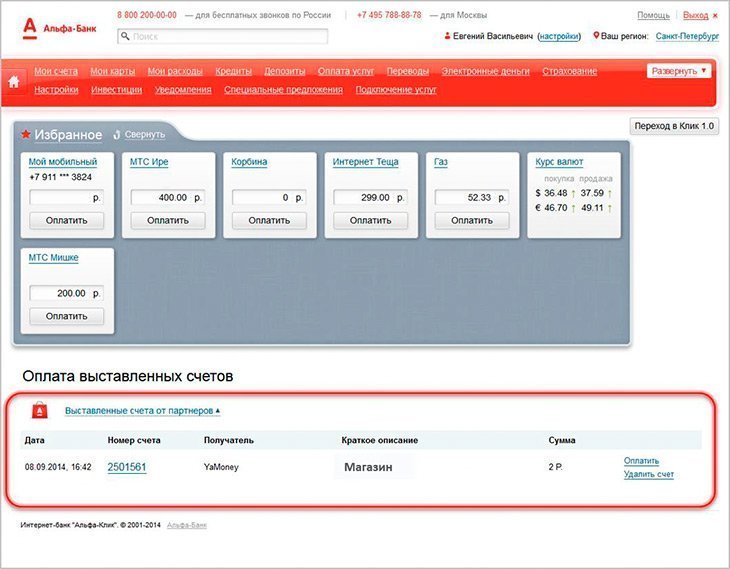Click the Alfa-Bank logo
The image size is (730, 569).
pyautogui.click(x=59, y=28)
